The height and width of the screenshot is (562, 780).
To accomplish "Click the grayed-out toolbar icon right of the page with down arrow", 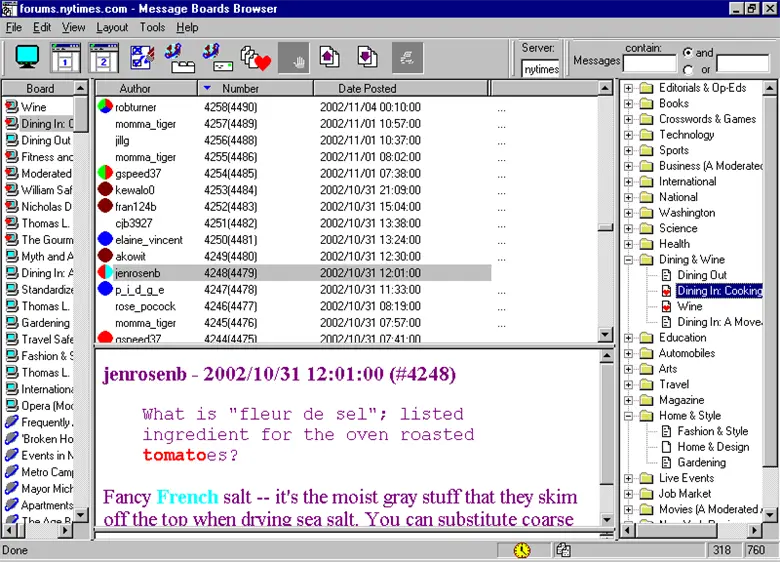I will pyautogui.click(x=407, y=58).
